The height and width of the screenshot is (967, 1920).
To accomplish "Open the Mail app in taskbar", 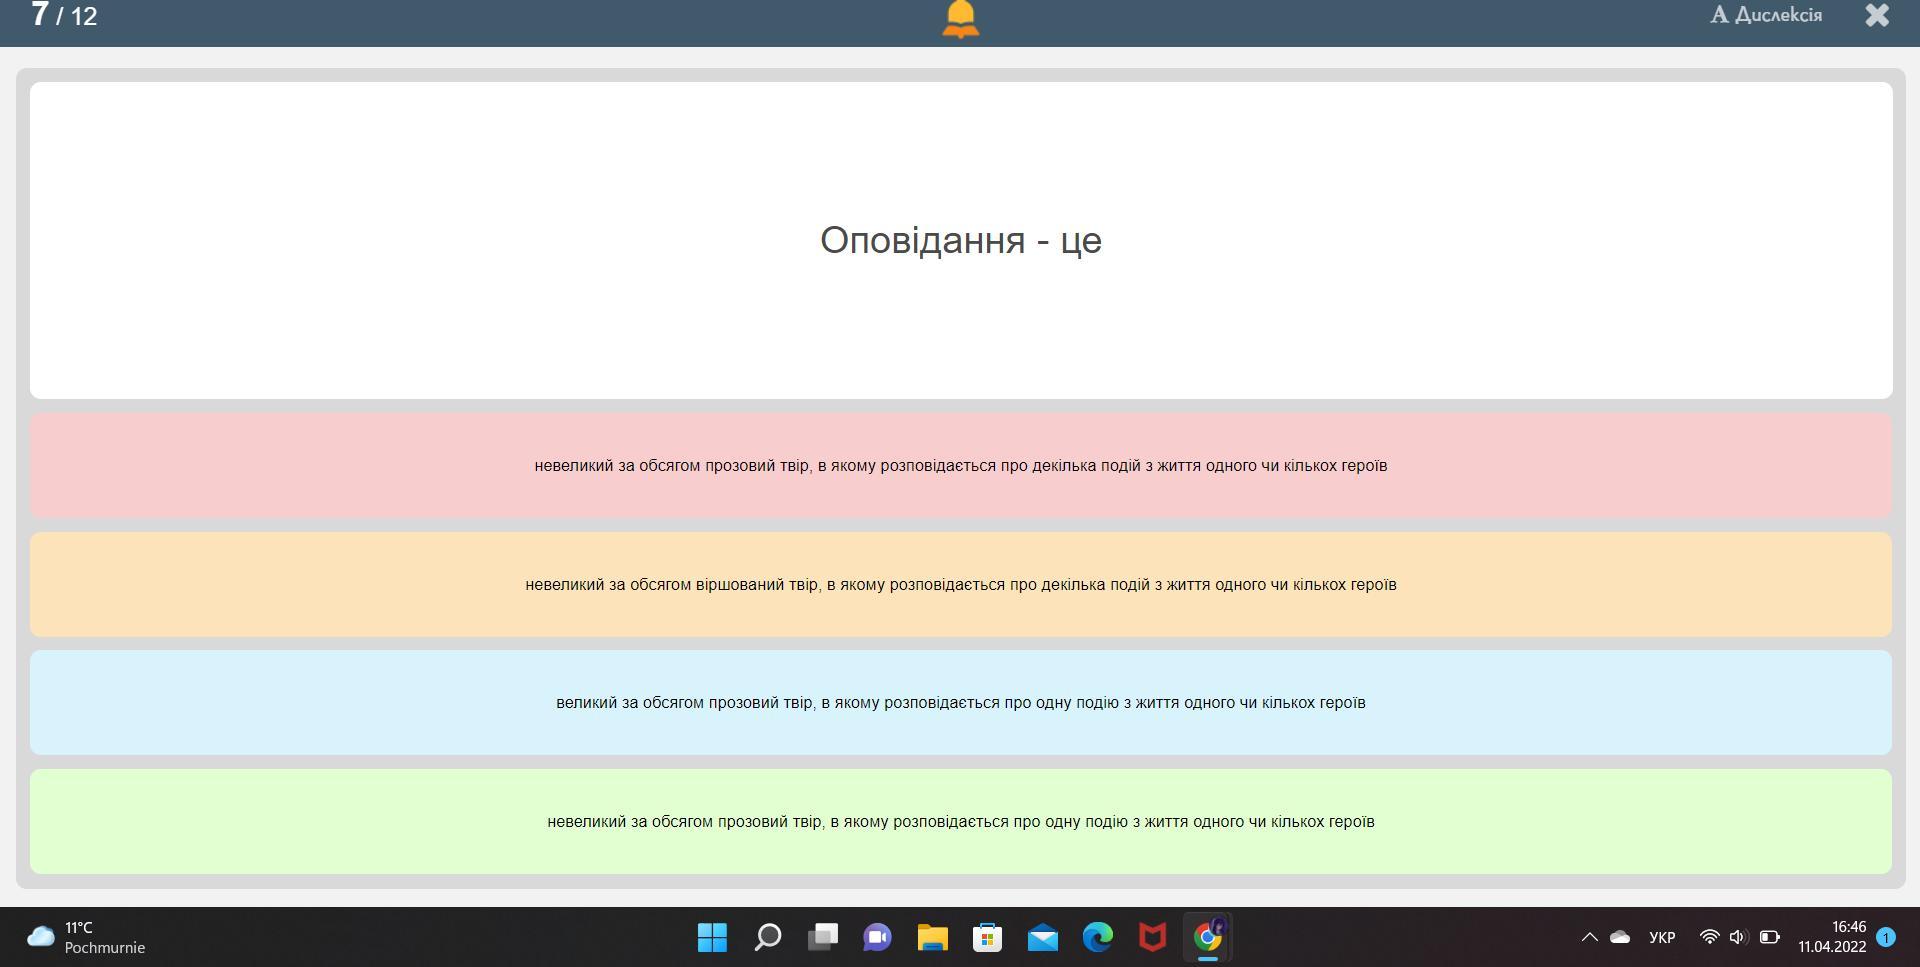I will 1042,938.
